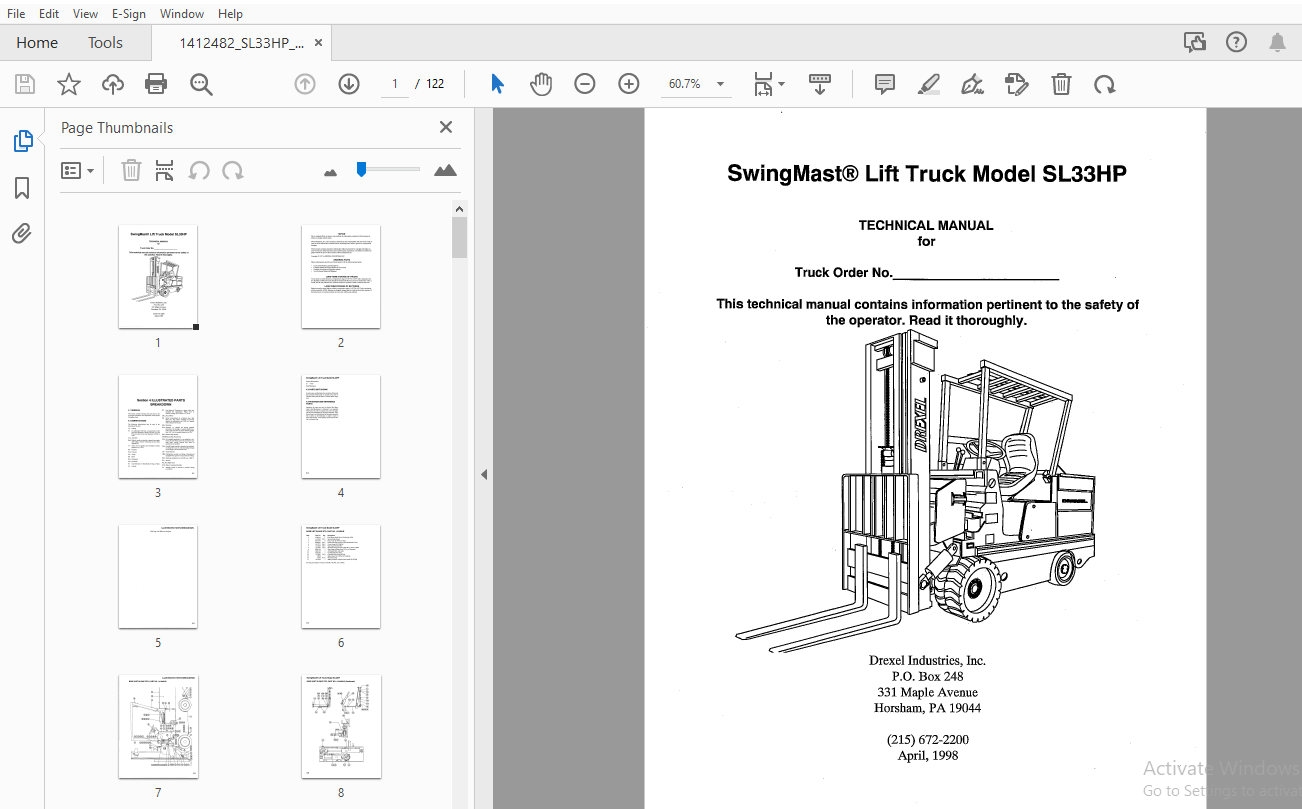
Task: Open the Window menu
Action: pos(182,14)
